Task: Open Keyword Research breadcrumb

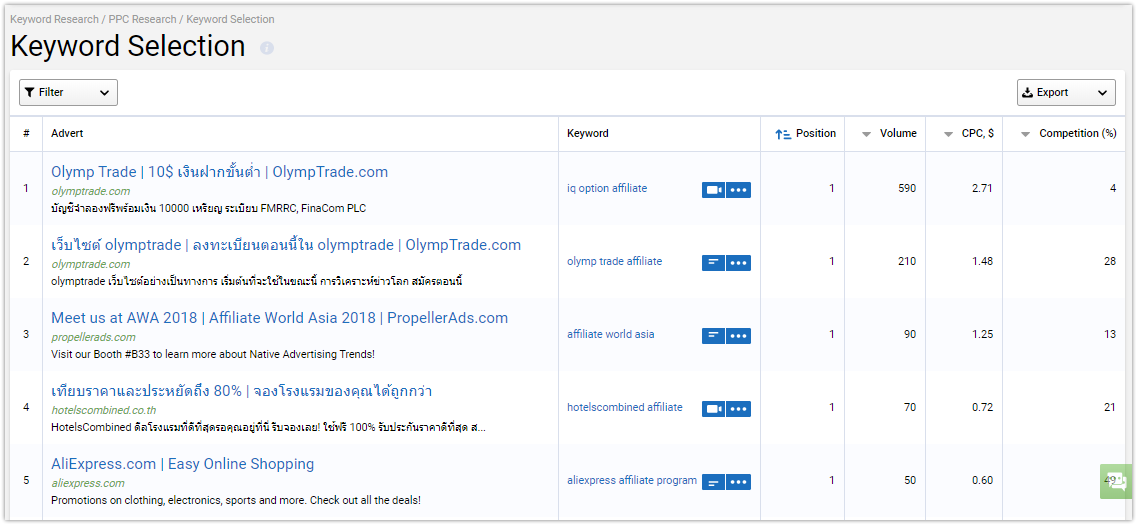Action: tap(54, 20)
